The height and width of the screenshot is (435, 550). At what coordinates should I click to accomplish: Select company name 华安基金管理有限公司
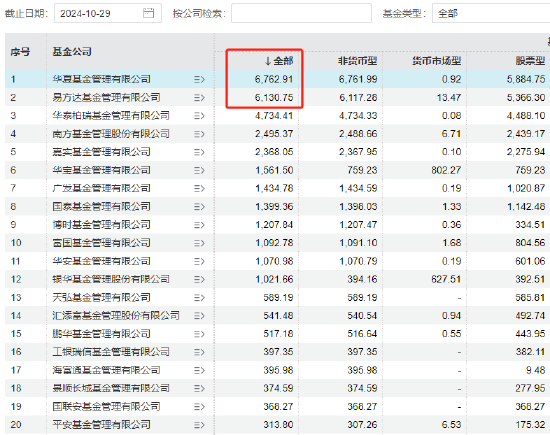[x=101, y=261]
